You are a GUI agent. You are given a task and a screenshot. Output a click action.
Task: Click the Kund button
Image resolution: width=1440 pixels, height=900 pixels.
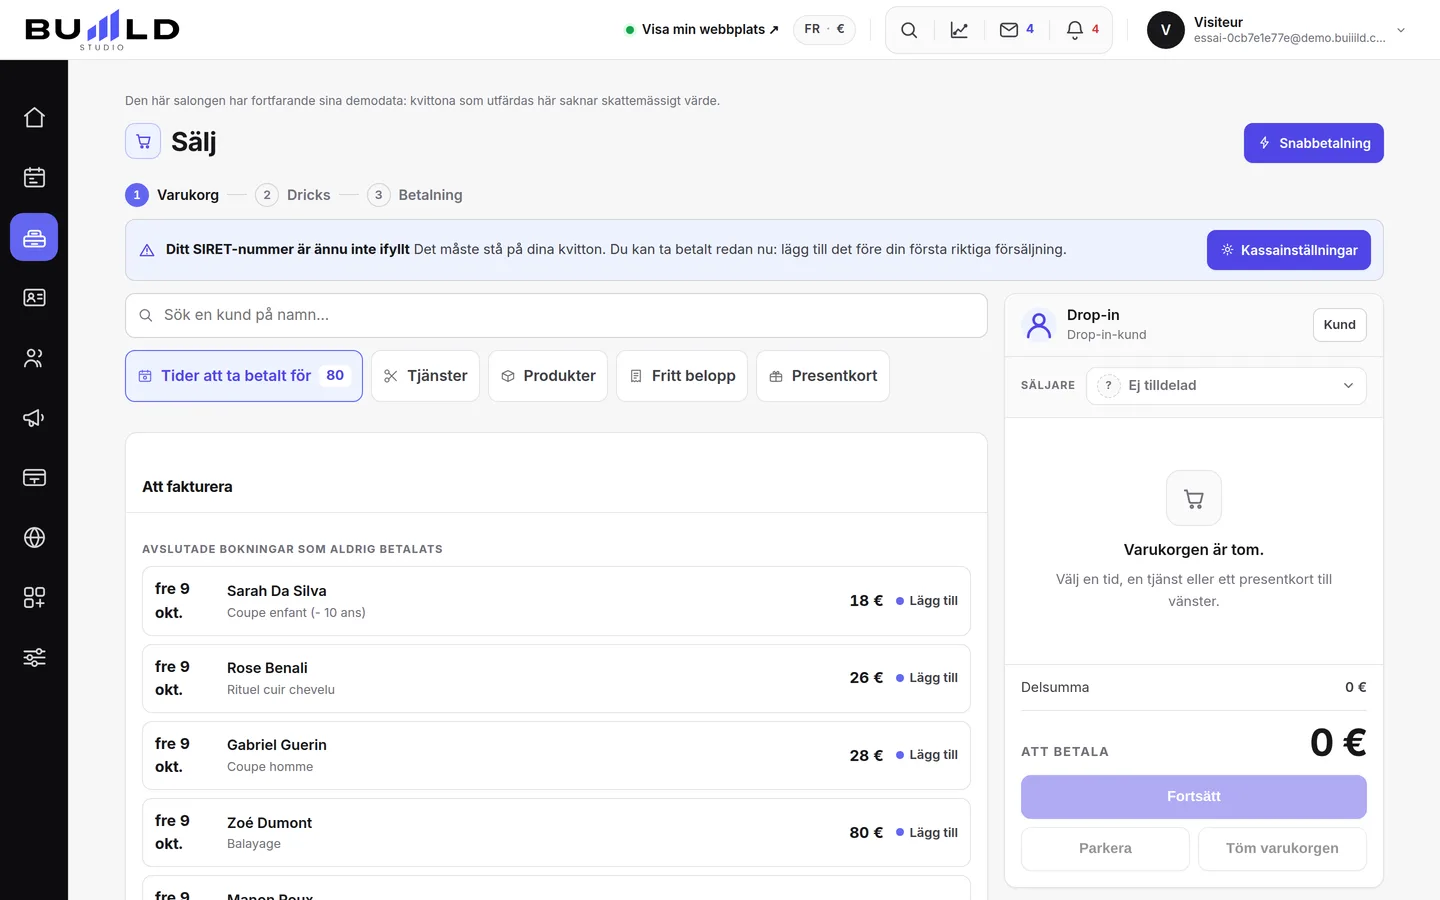coord(1340,325)
